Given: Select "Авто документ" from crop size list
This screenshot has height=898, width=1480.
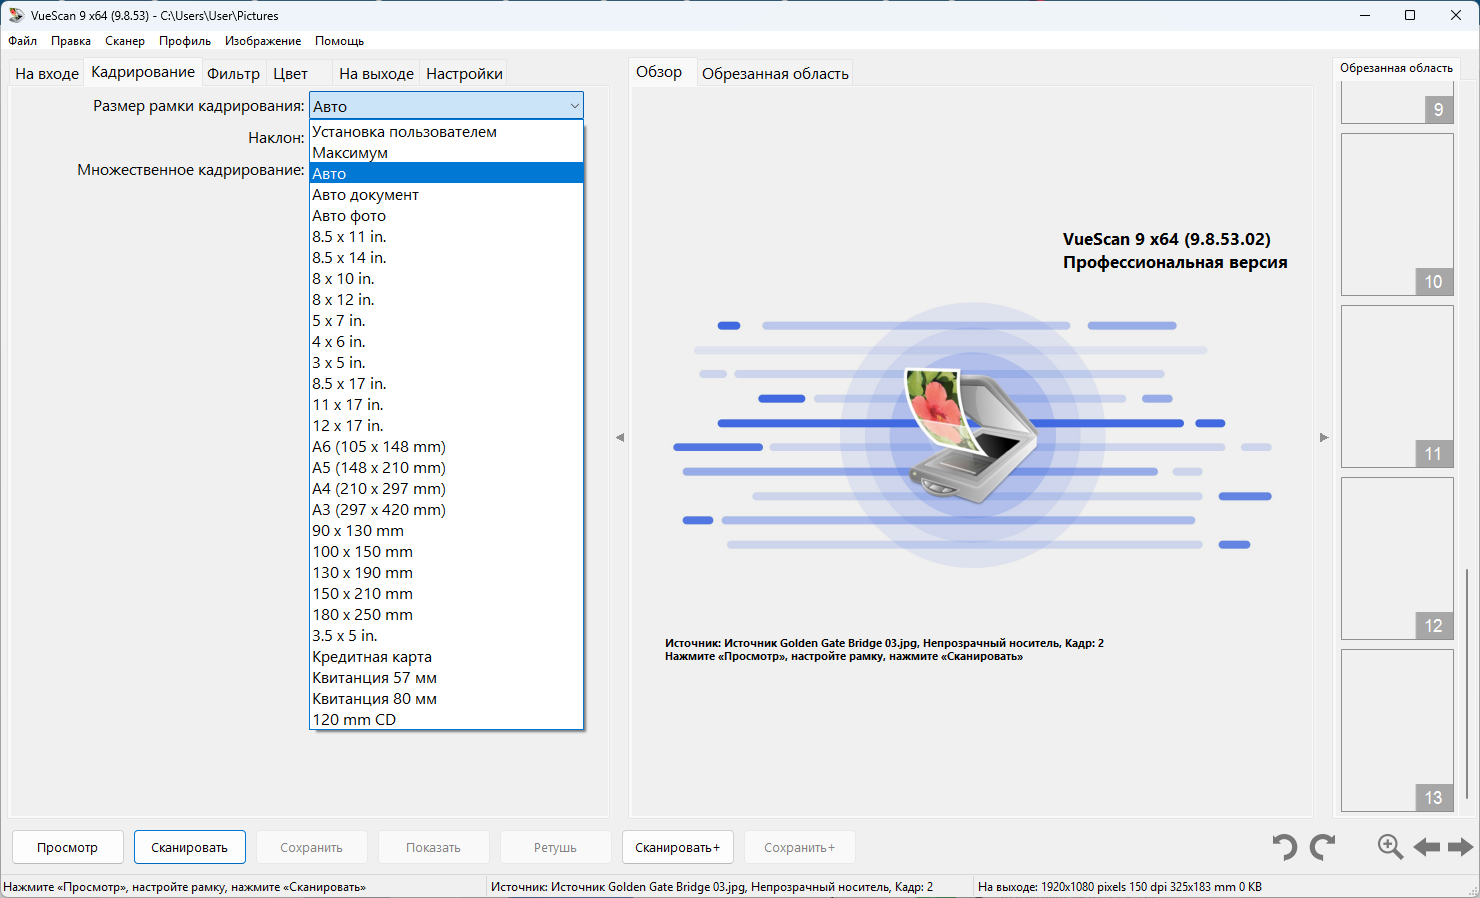Looking at the screenshot, I should pyautogui.click(x=365, y=195).
